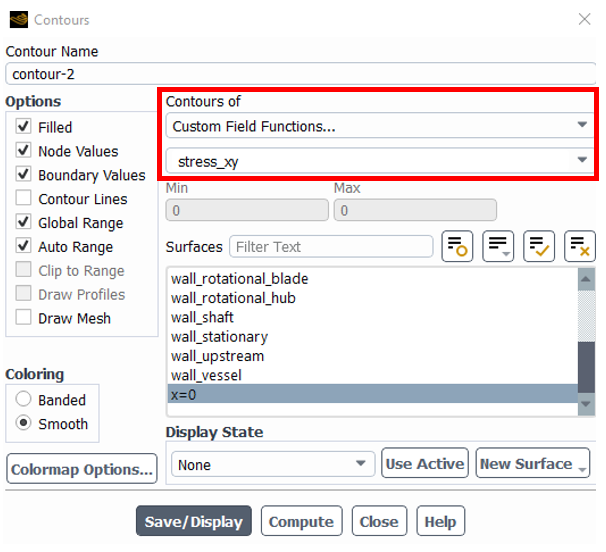Uncheck the Filled option

23,126
